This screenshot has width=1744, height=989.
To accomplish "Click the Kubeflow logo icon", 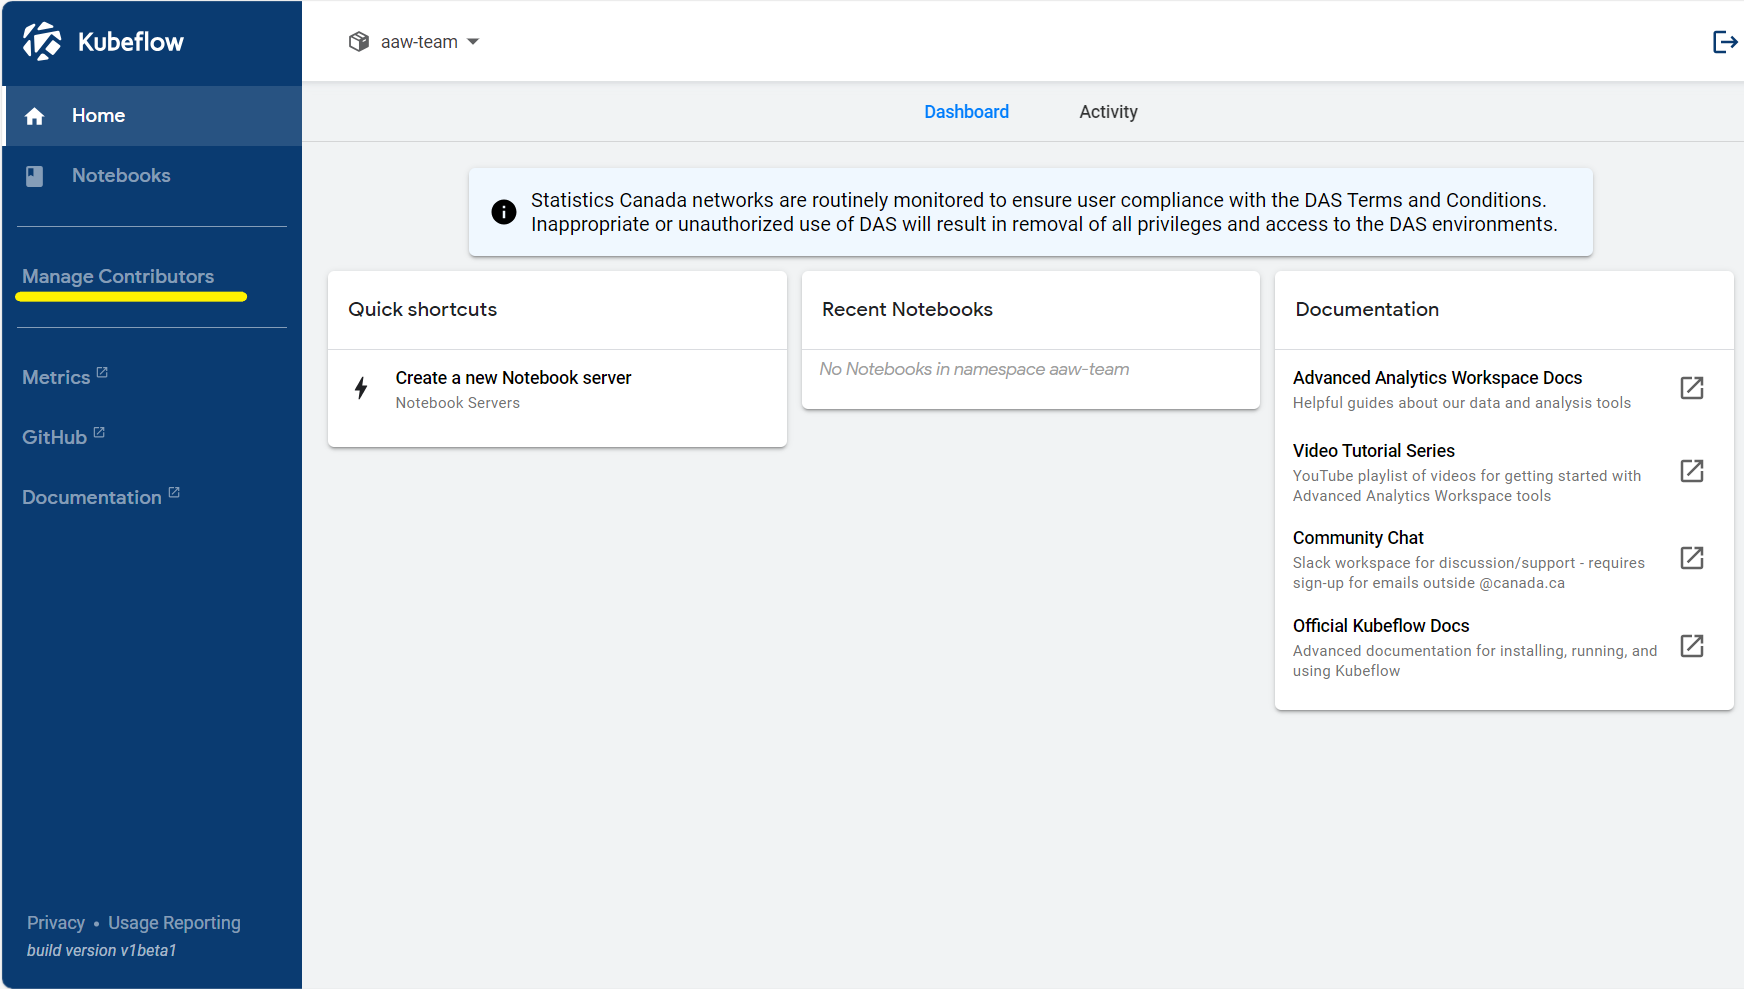I will 42,42.
